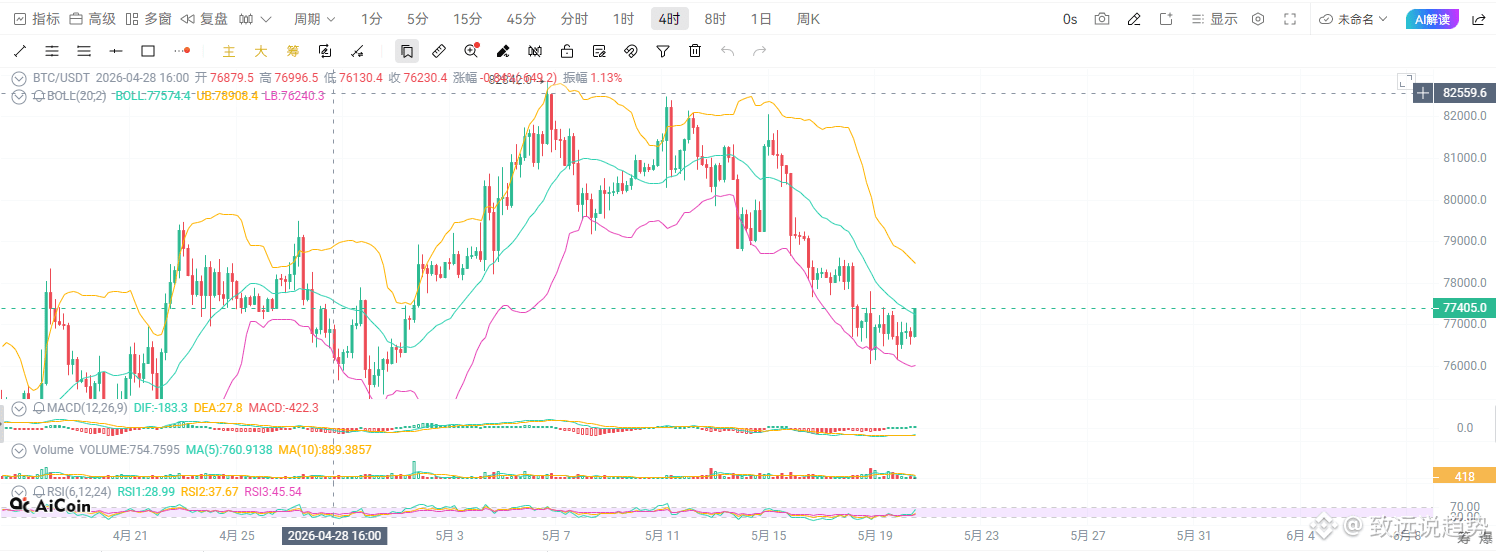Select the horizontal ray marker tool

tap(116, 51)
